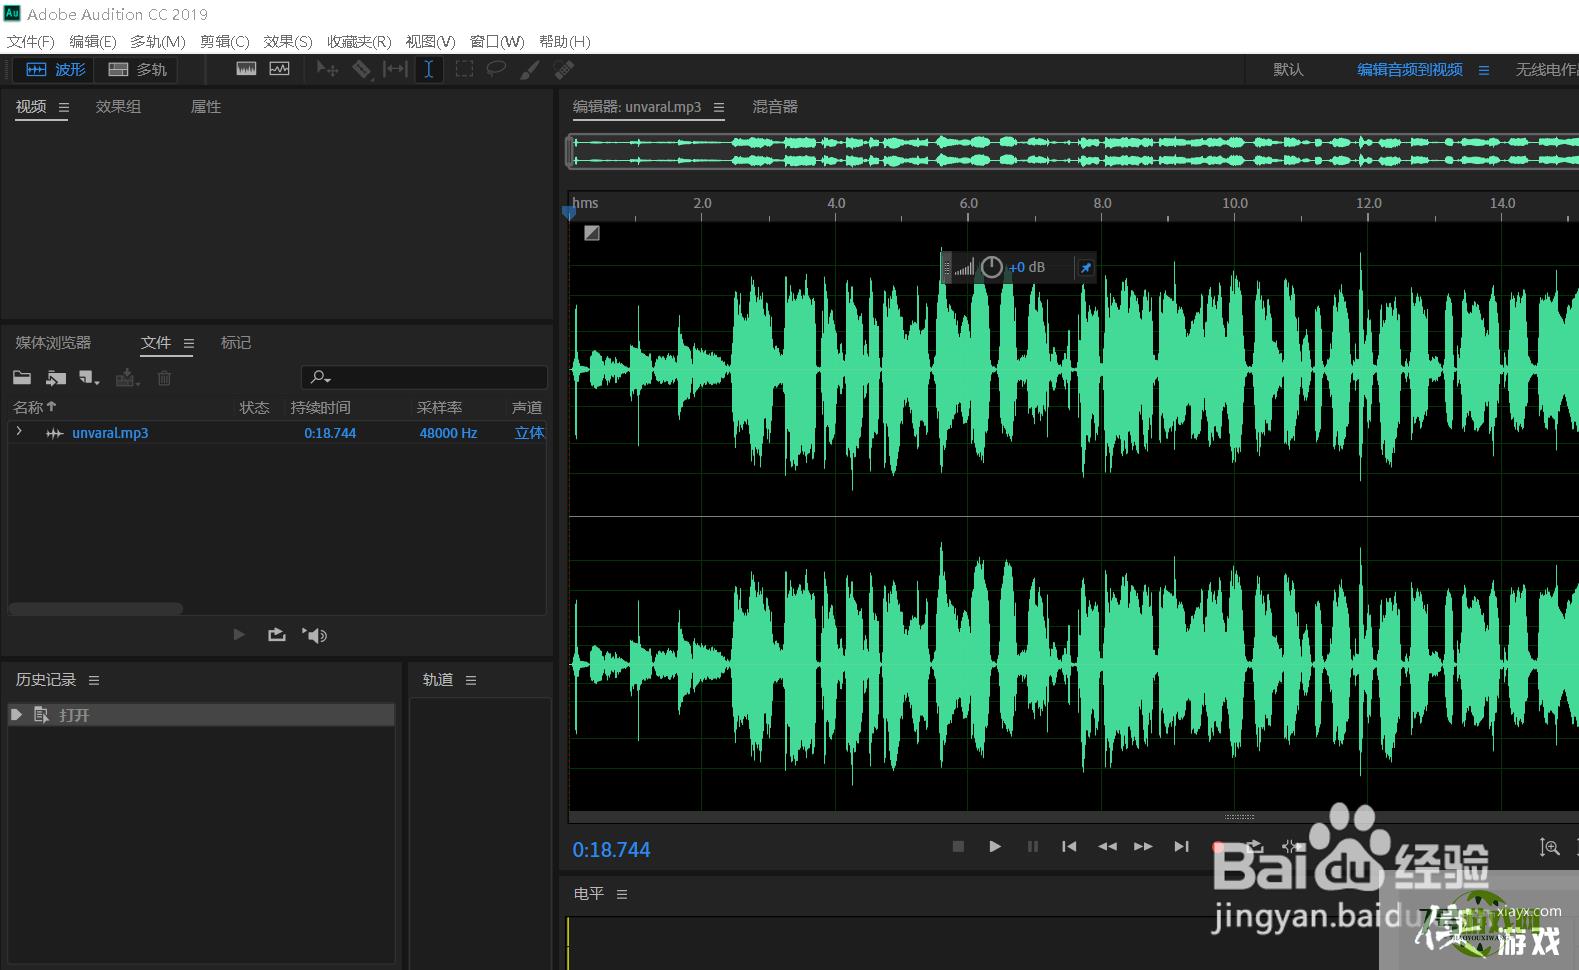Open the 视图 menu
The width and height of the screenshot is (1579, 970).
(x=430, y=41)
